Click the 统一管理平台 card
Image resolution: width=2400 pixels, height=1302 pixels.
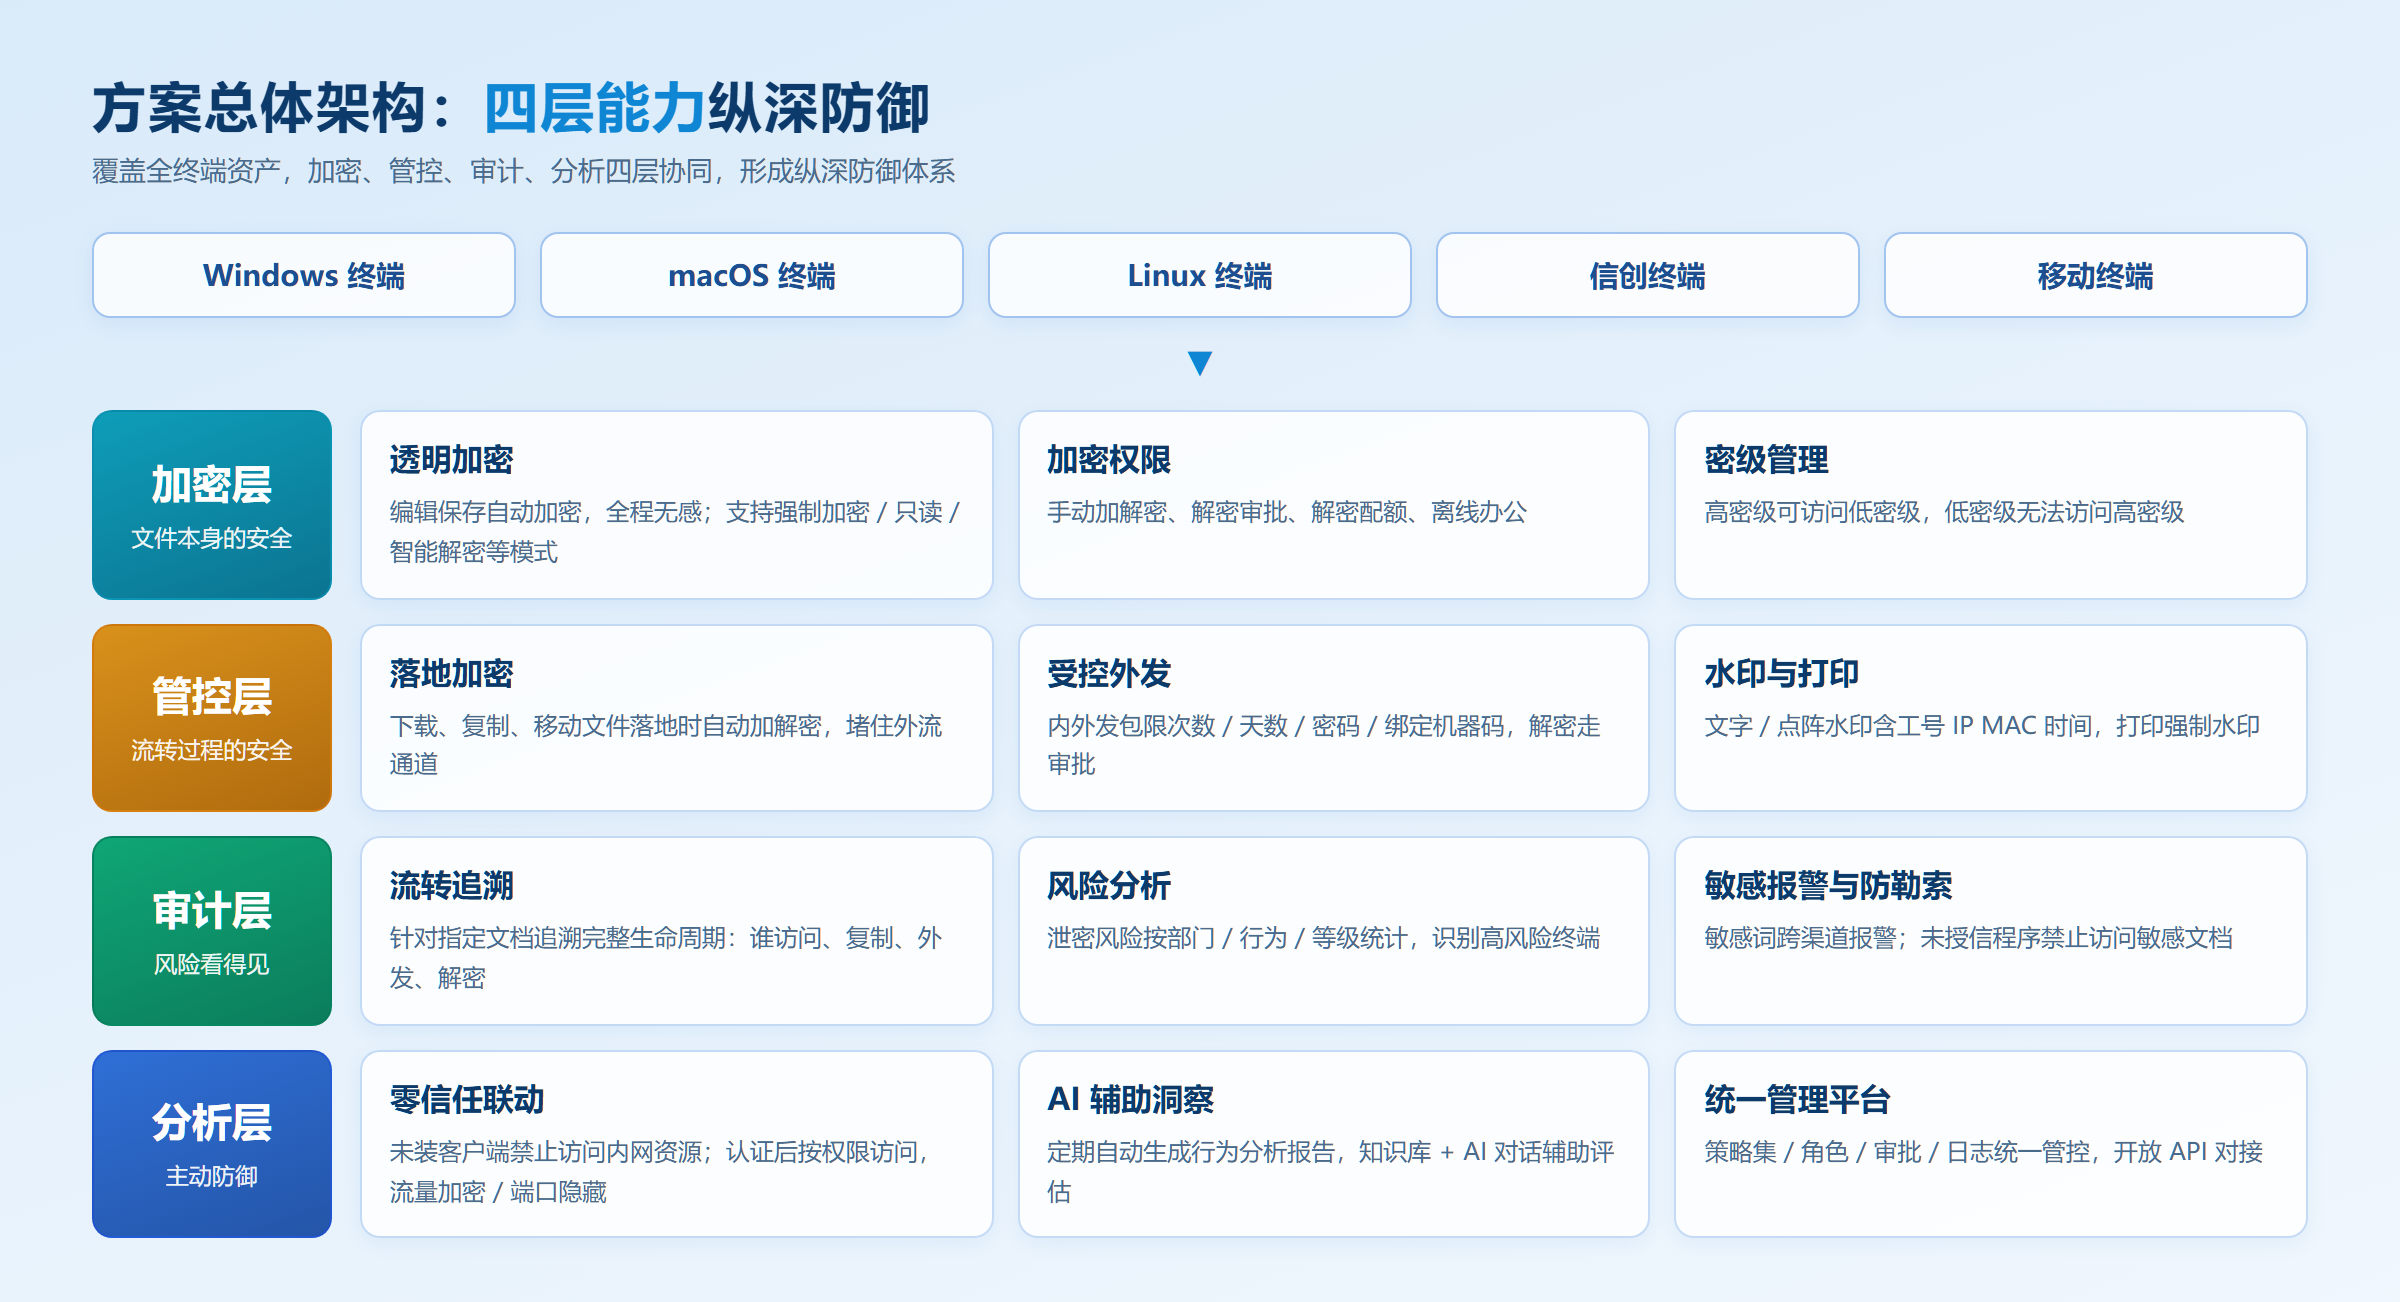tap(1991, 1144)
